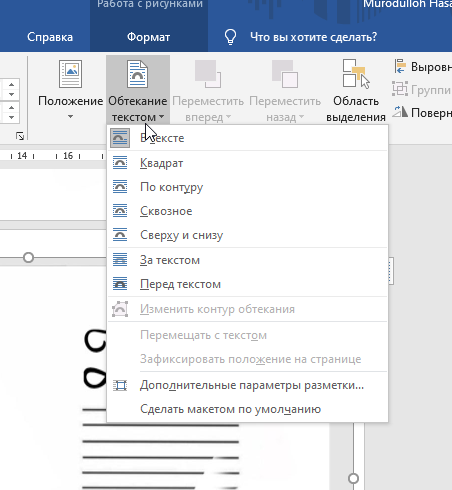Click the lightbulb Tell Me icon
Image resolution: width=452 pixels, height=490 pixels.
click(x=230, y=37)
